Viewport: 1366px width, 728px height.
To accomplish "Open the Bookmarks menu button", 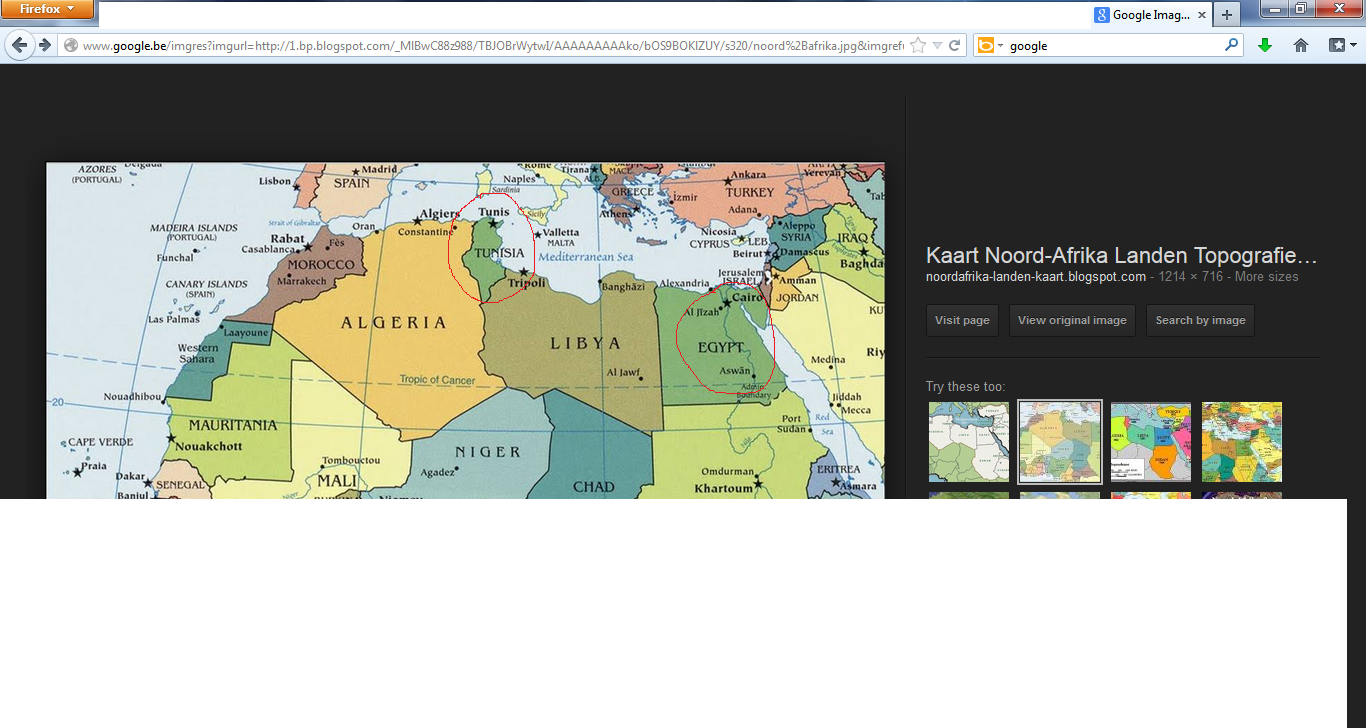I will point(1342,45).
